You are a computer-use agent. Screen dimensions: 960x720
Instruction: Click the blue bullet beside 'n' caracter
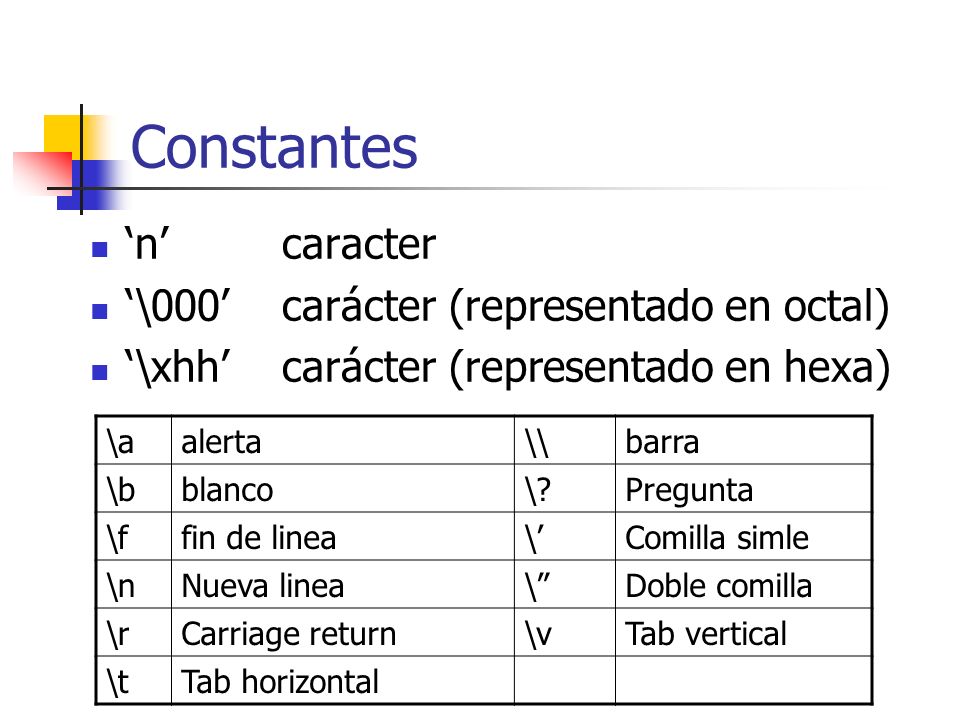pyautogui.click(x=100, y=249)
